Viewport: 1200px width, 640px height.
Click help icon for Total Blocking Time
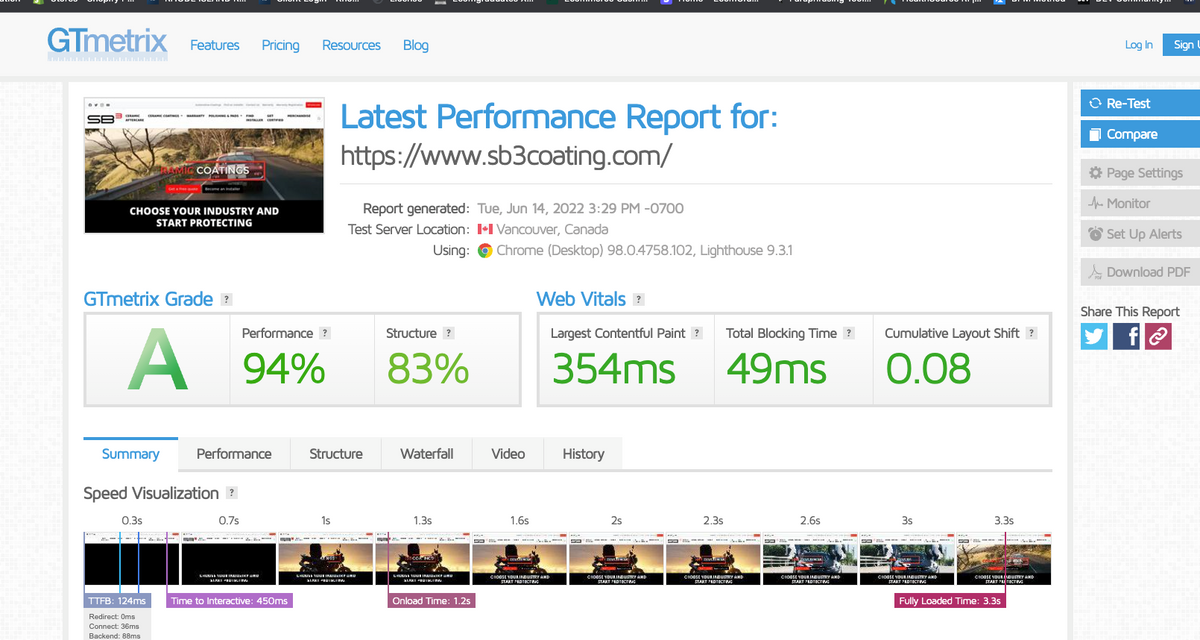click(849, 333)
